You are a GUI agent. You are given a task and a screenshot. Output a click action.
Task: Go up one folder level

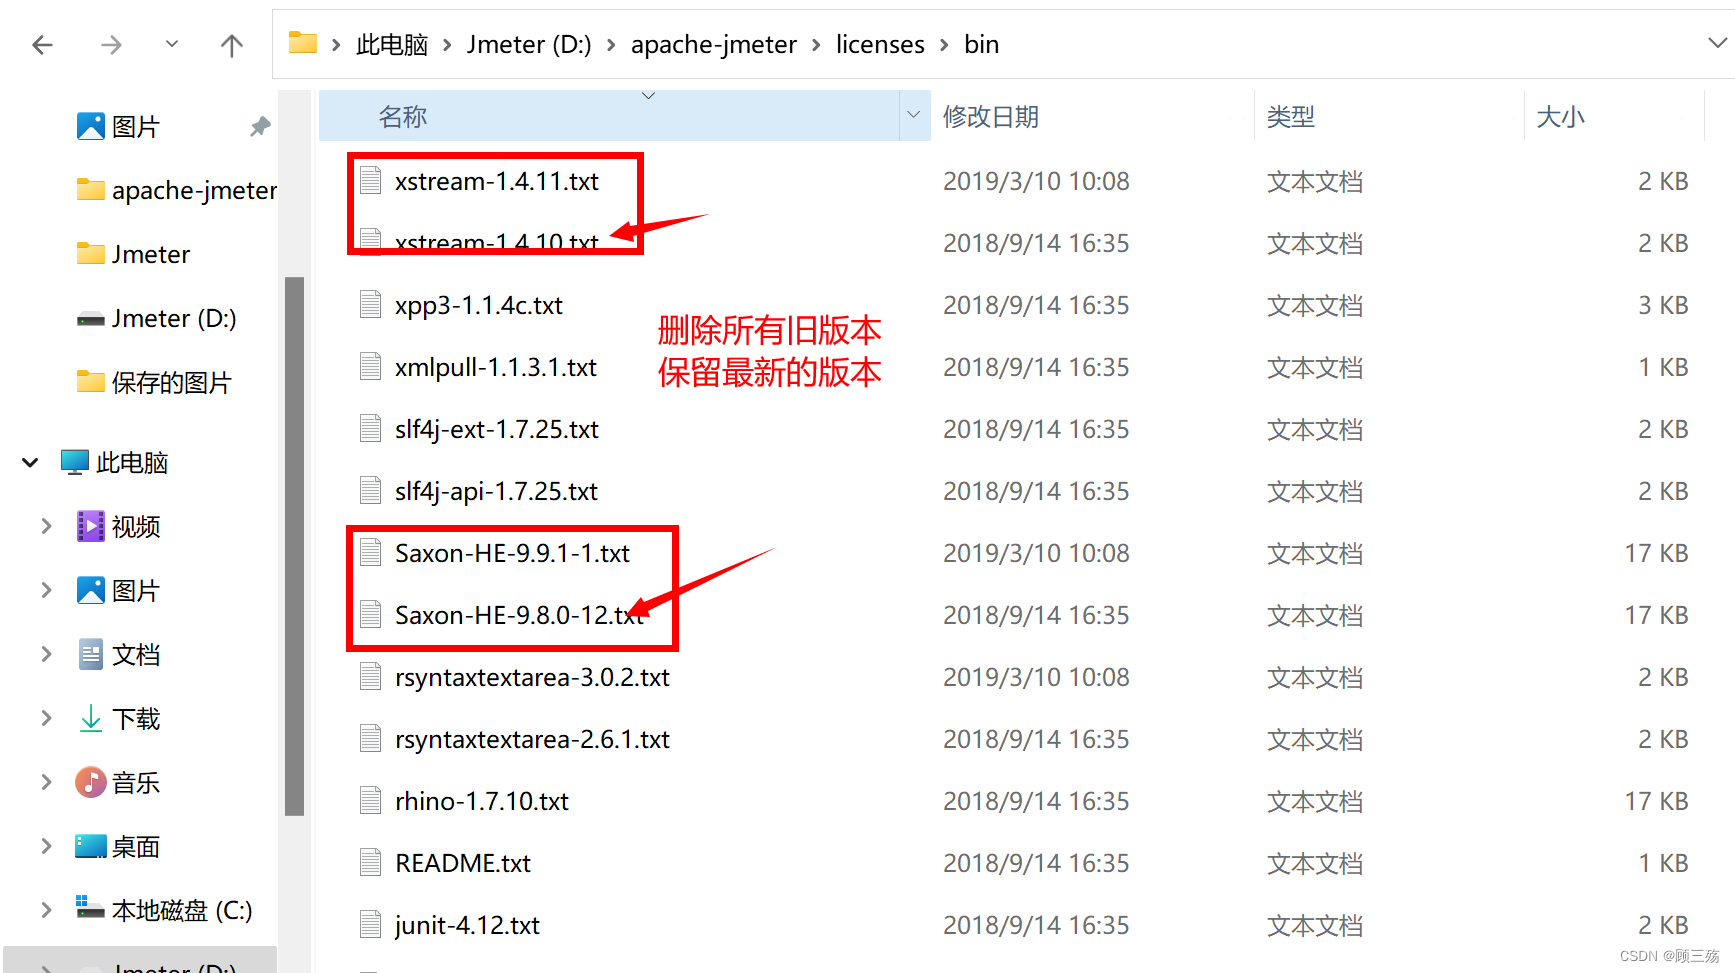(x=231, y=45)
